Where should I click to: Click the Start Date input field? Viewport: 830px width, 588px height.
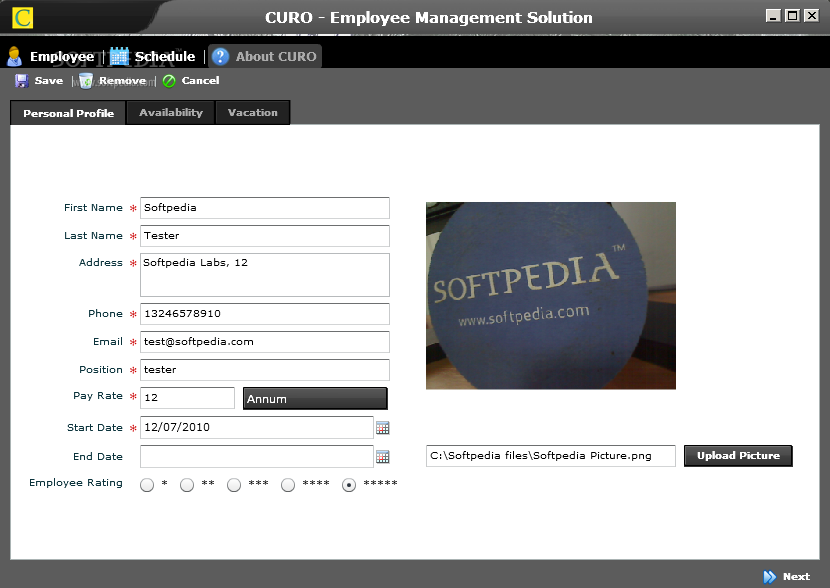pos(257,428)
